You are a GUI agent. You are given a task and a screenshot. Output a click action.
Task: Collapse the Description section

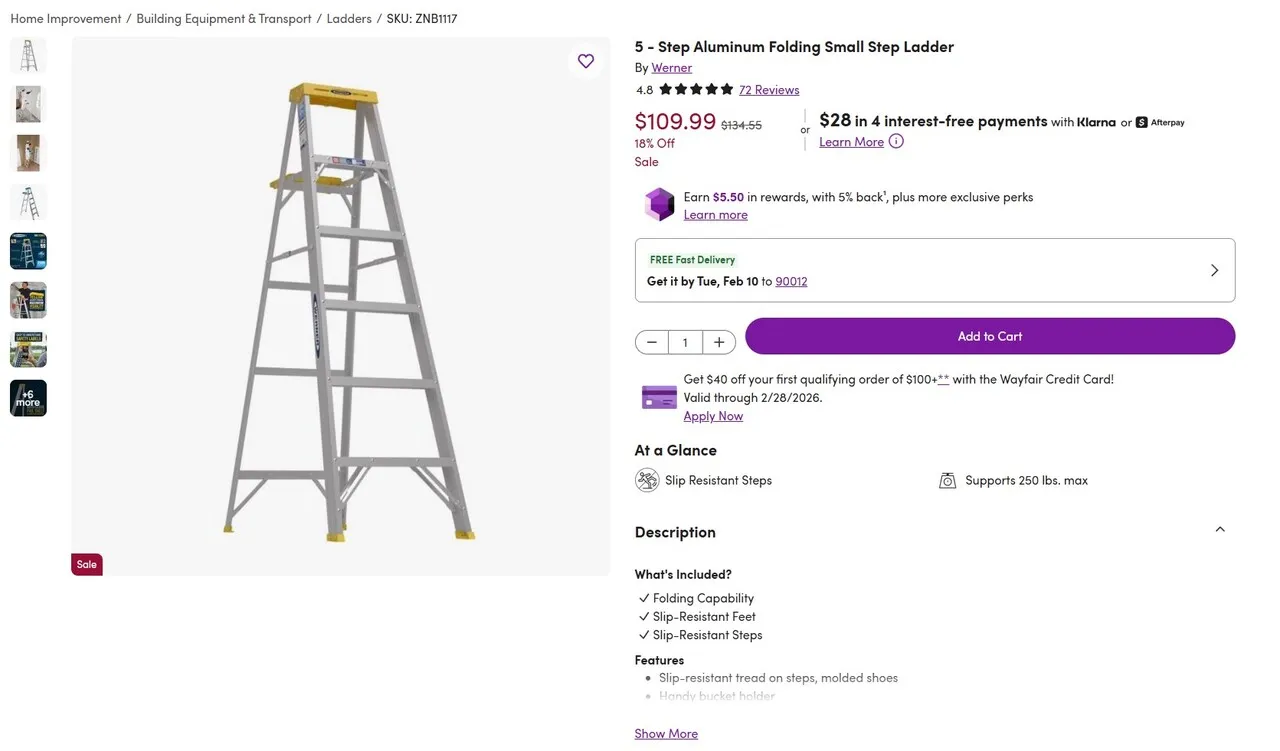pos(1220,529)
